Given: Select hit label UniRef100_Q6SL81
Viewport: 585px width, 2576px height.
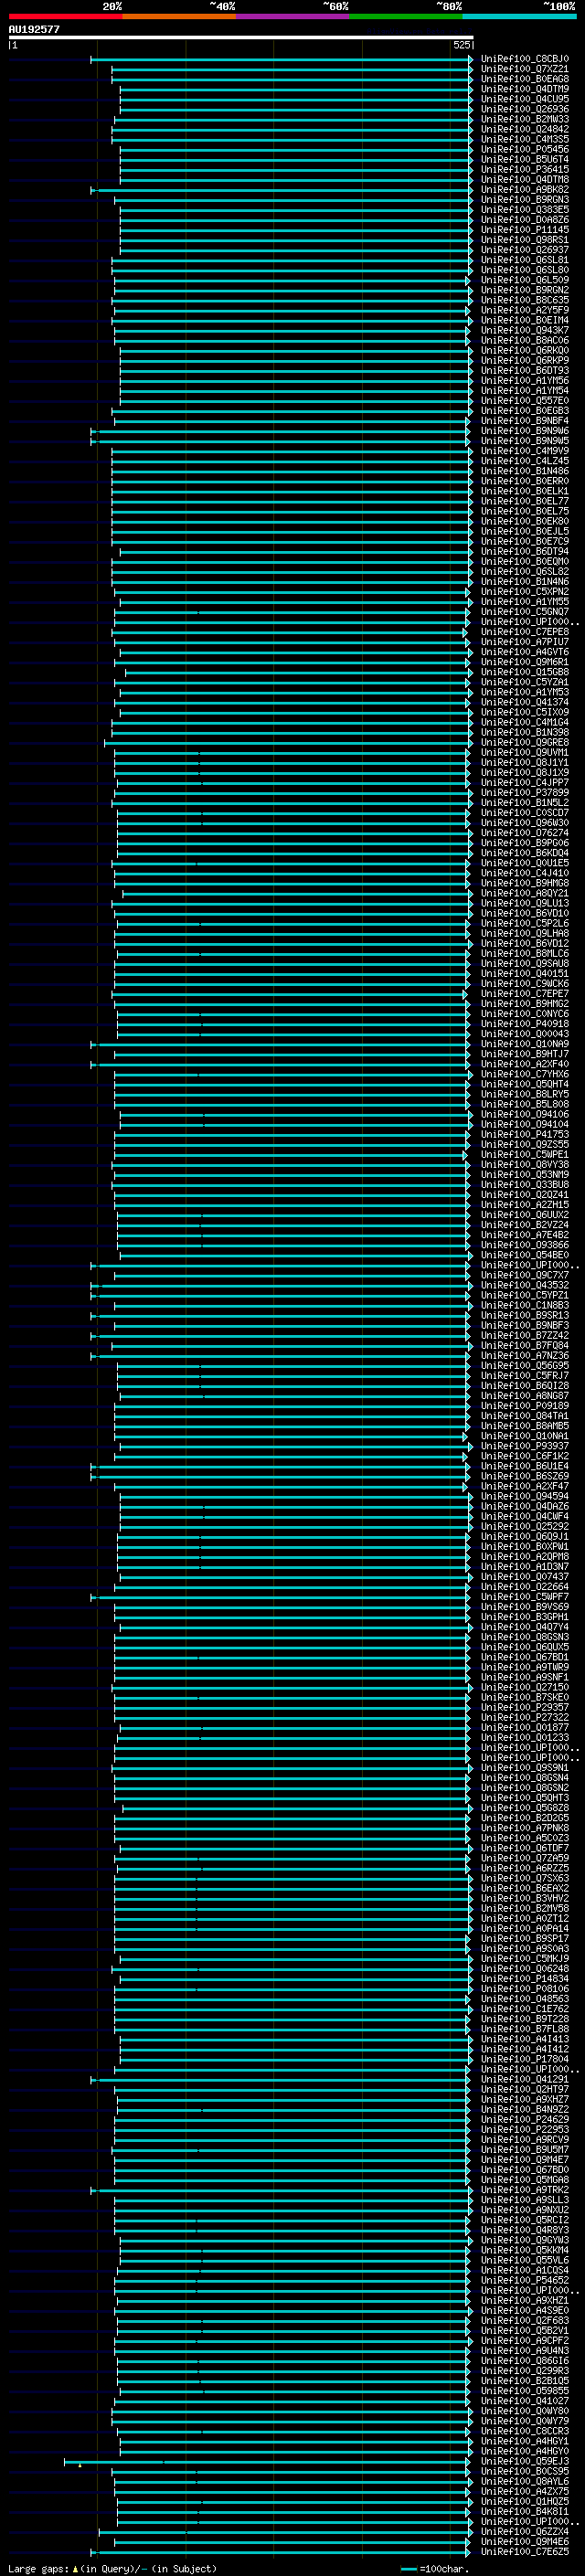Looking at the screenshot, I should click(x=525, y=260).
